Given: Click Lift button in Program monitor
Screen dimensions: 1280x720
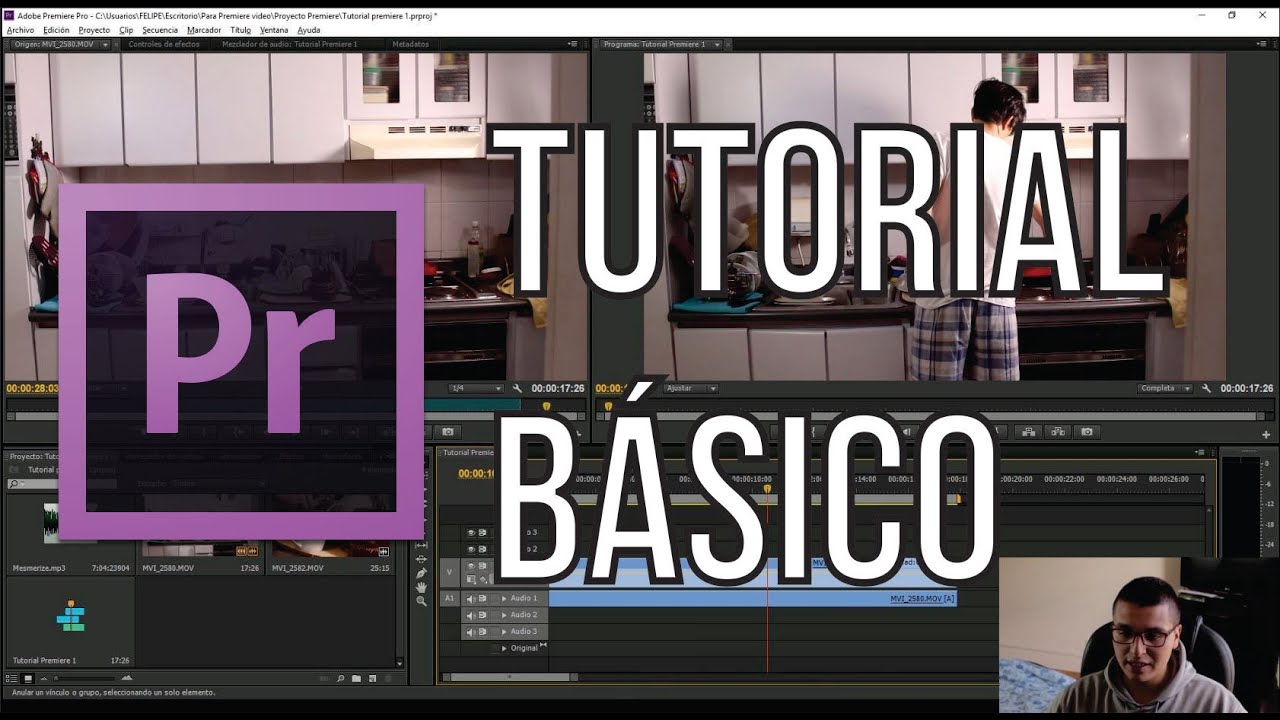Looking at the screenshot, I should pyautogui.click(x=1028, y=432).
